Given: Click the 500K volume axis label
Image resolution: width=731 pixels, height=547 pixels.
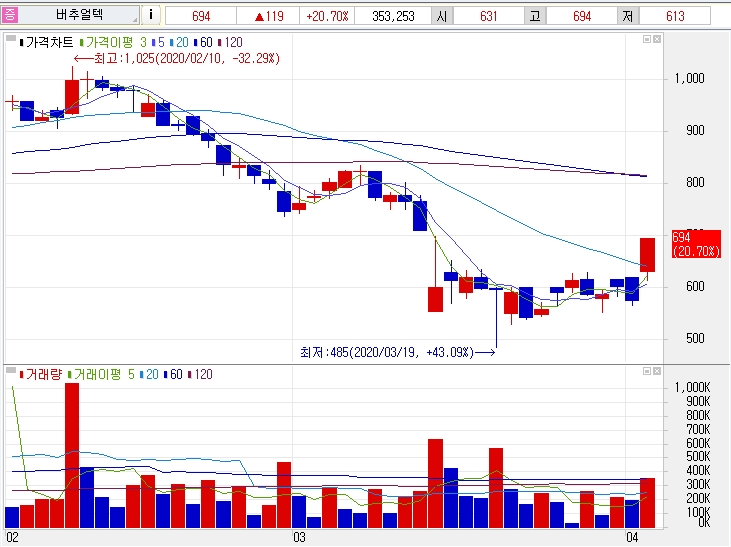Looking at the screenshot, I should point(698,457).
